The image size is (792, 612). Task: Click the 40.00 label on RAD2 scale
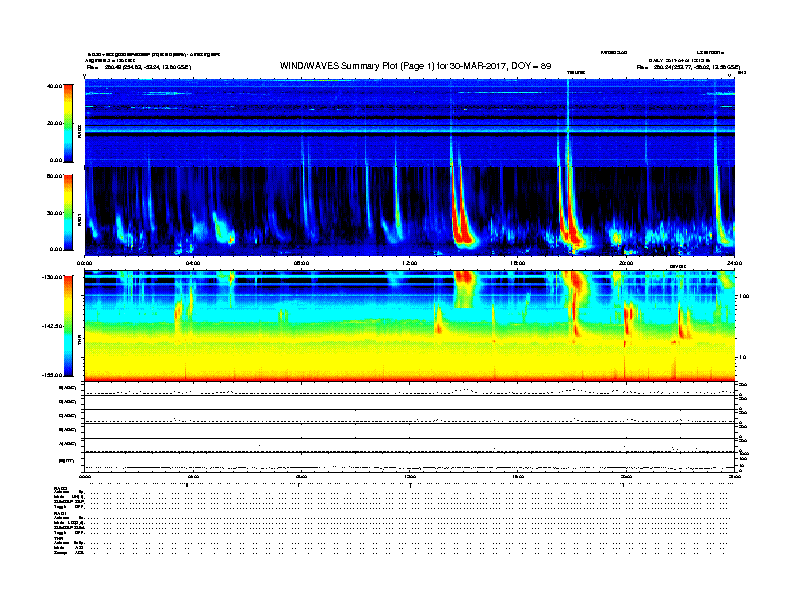(54, 86)
